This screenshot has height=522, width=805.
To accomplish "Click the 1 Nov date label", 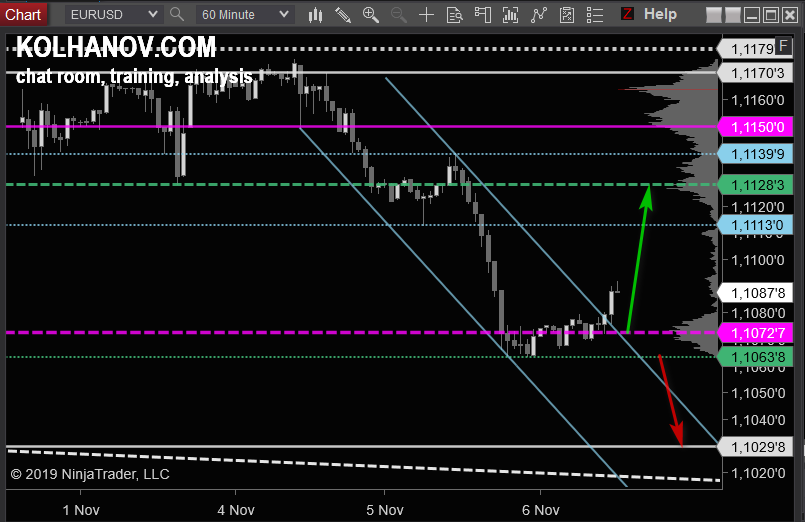I will coord(81,510).
